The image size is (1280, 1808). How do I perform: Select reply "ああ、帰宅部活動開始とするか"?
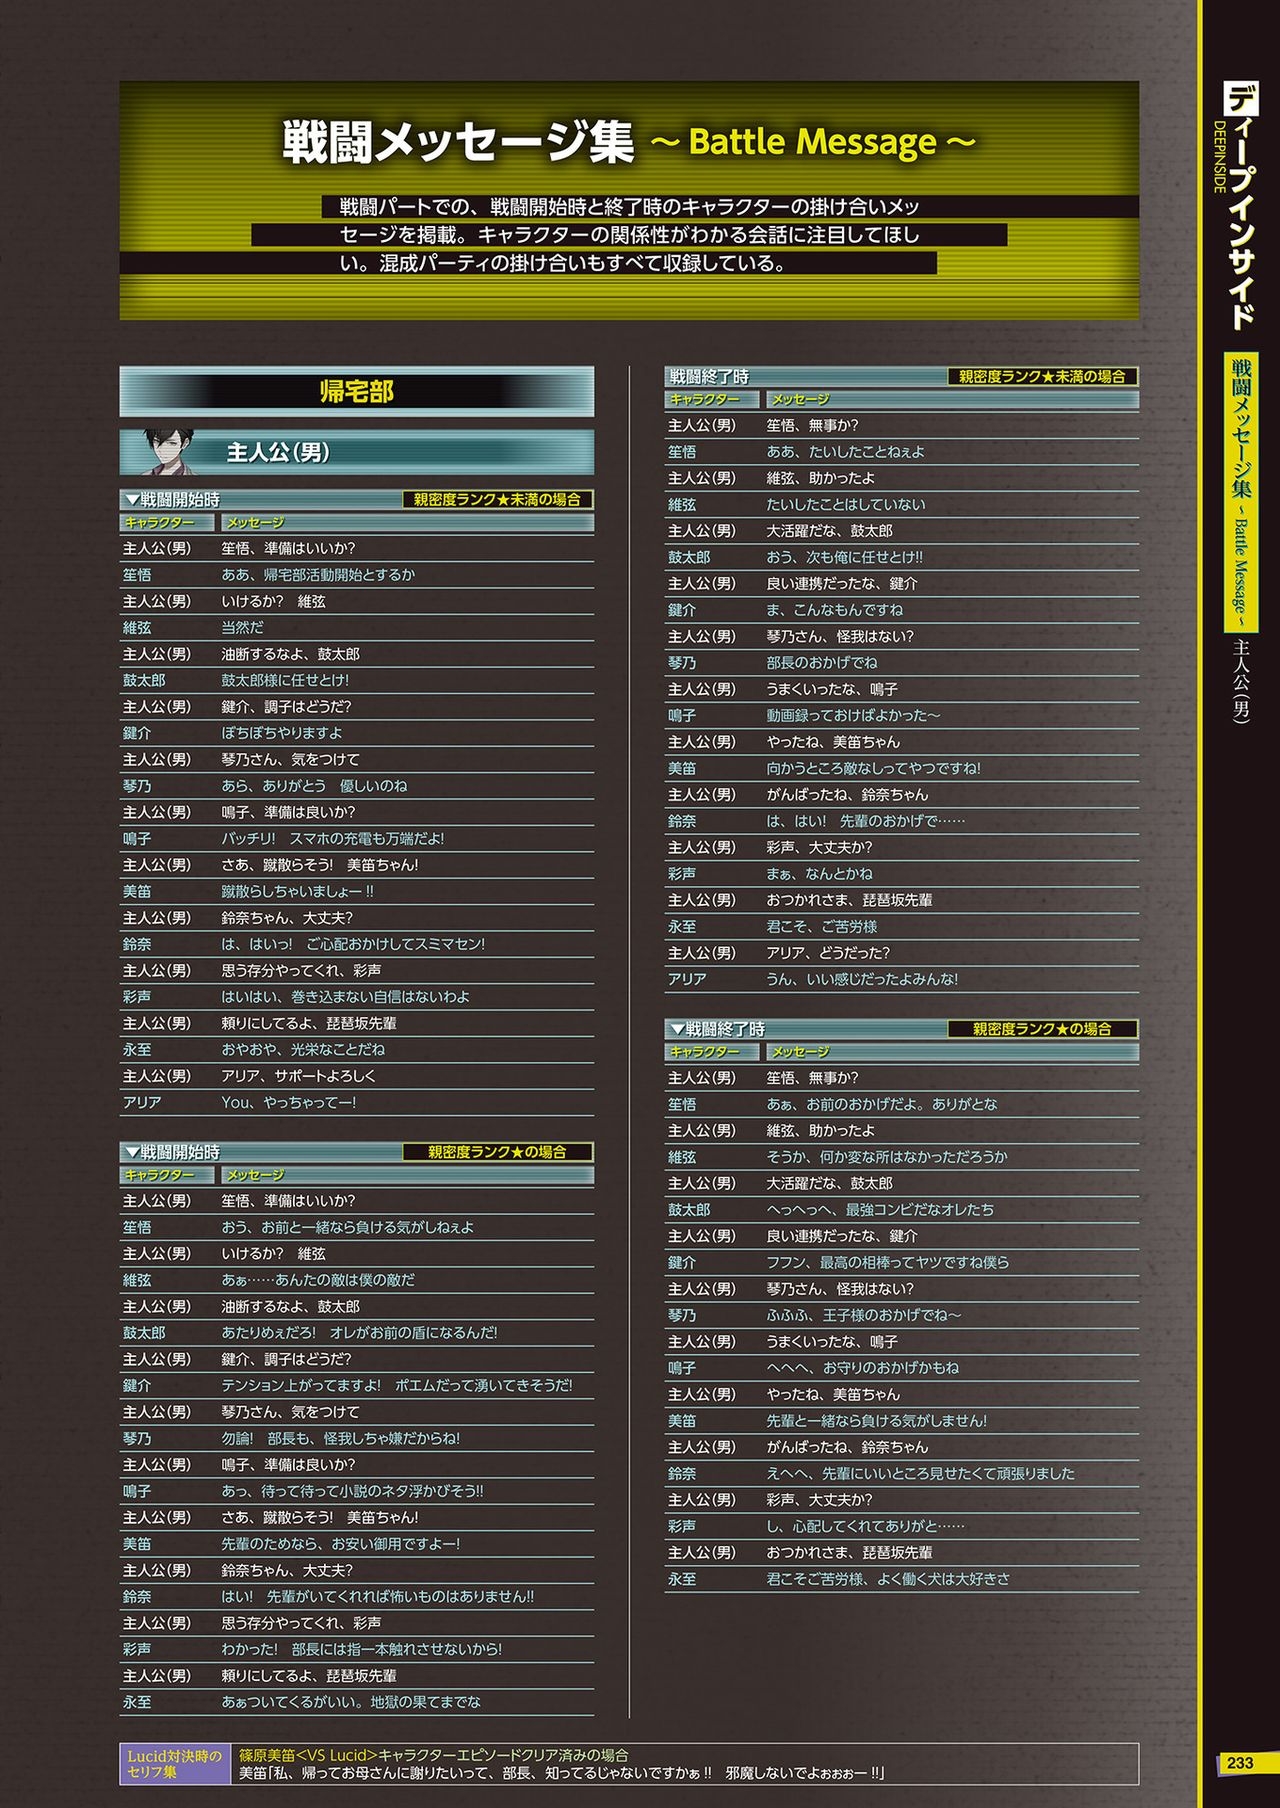(x=318, y=575)
